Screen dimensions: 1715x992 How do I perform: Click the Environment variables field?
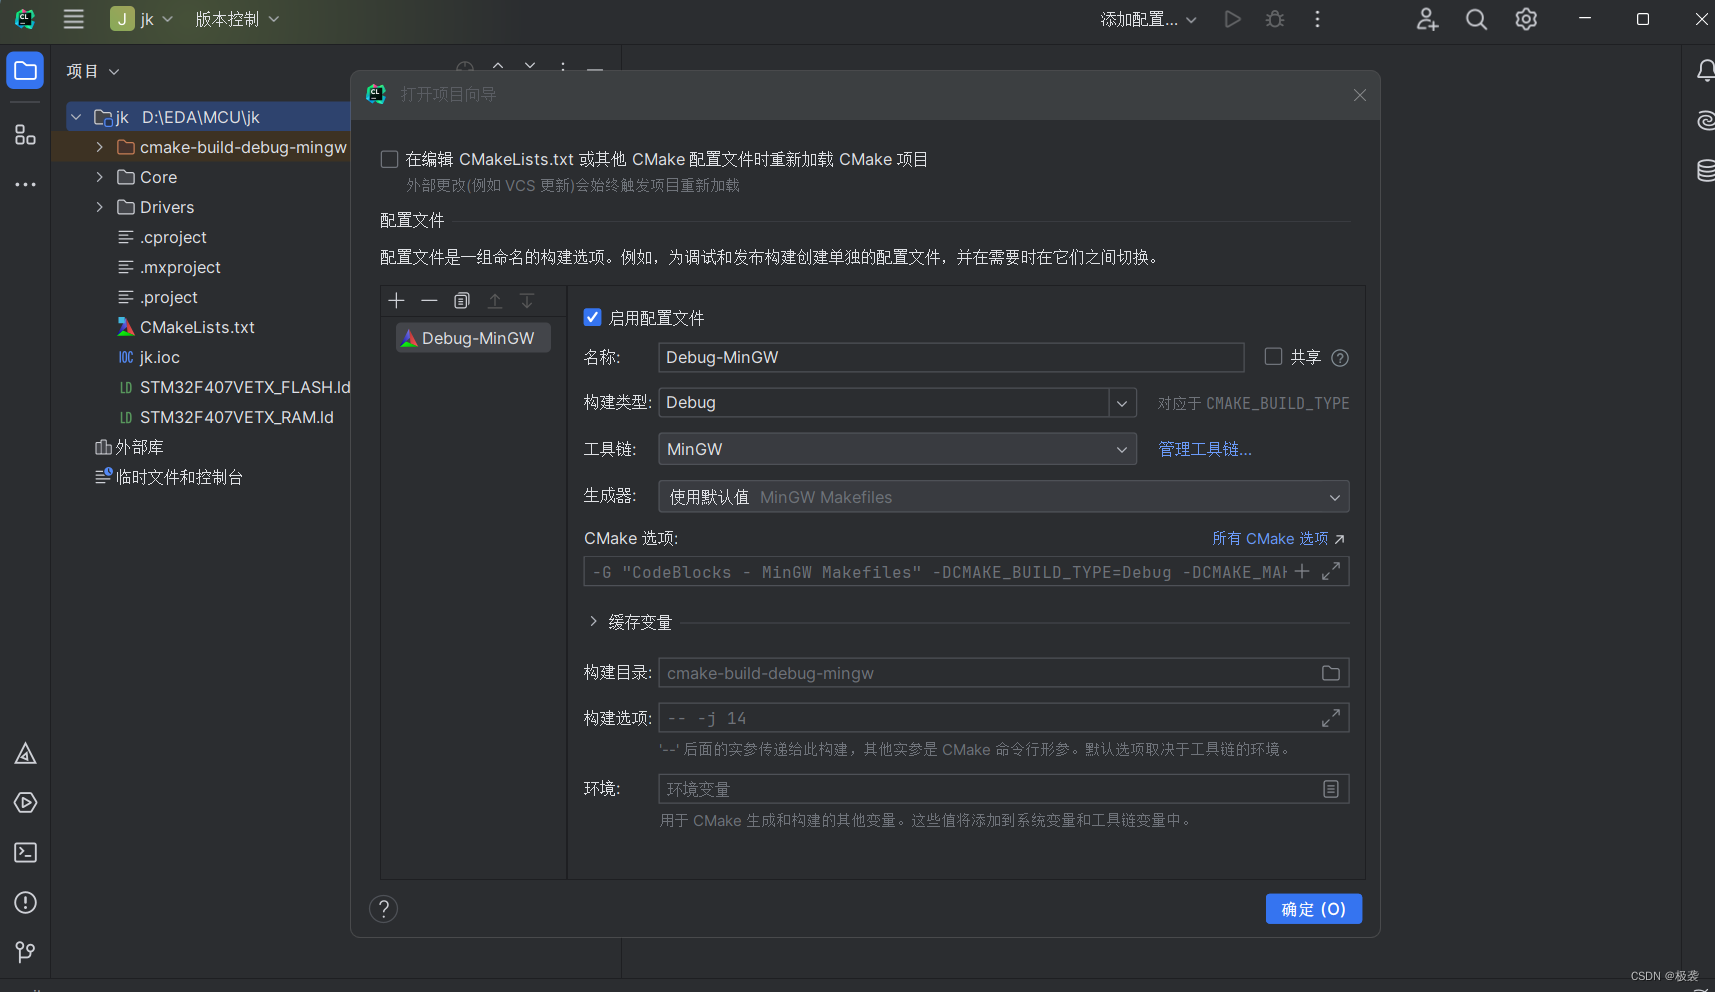click(x=1003, y=789)
